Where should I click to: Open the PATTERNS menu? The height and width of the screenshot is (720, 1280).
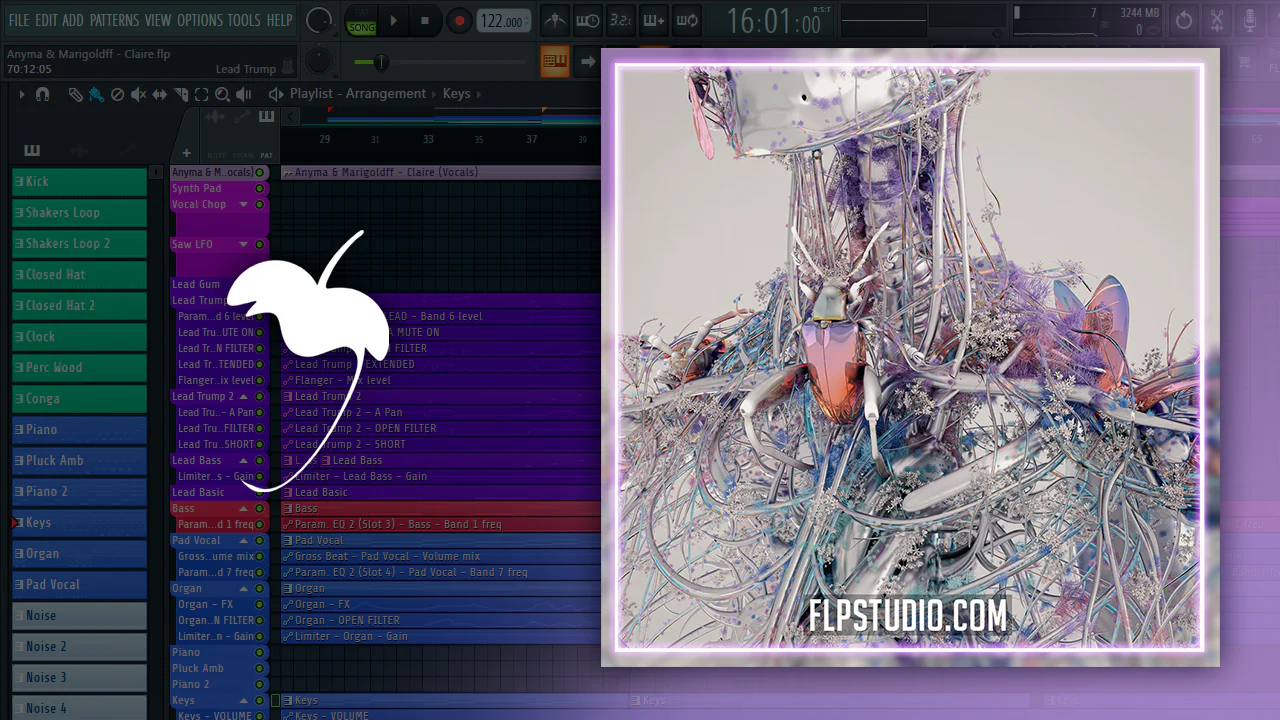(114, 20)
